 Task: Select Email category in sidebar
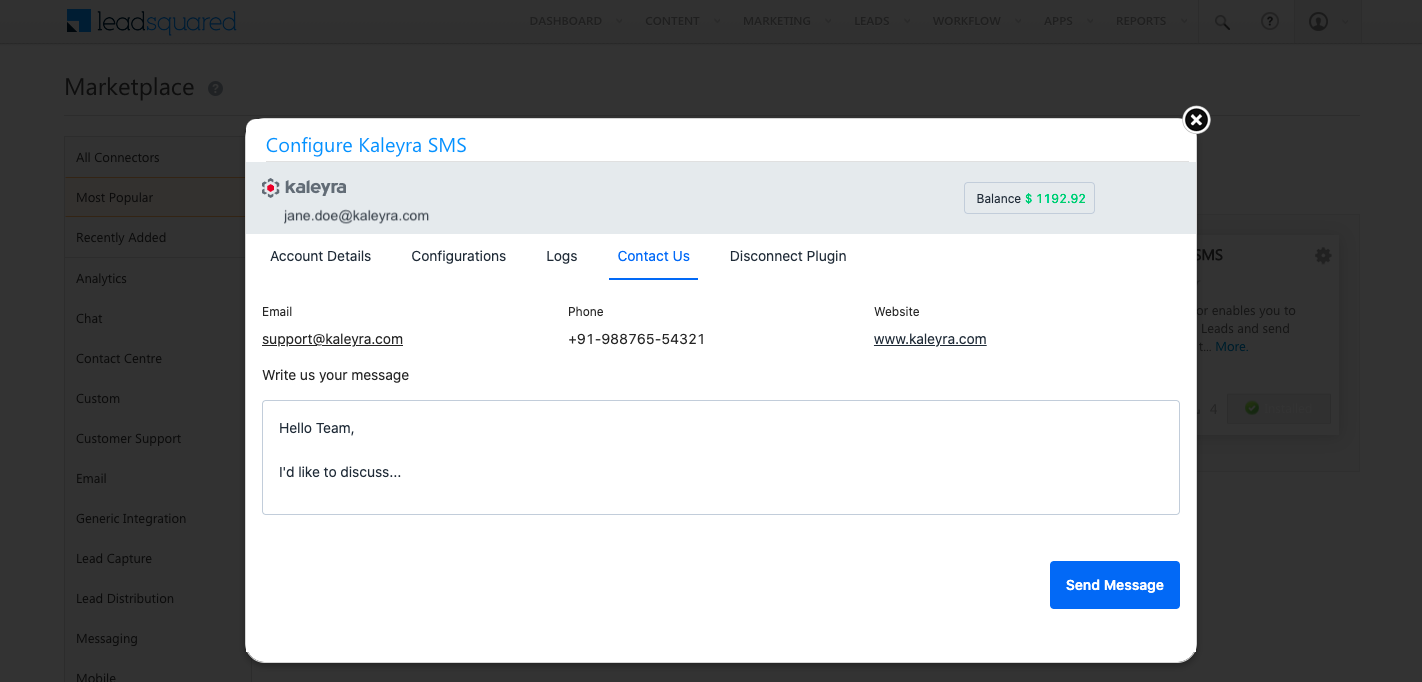[91, 478]
